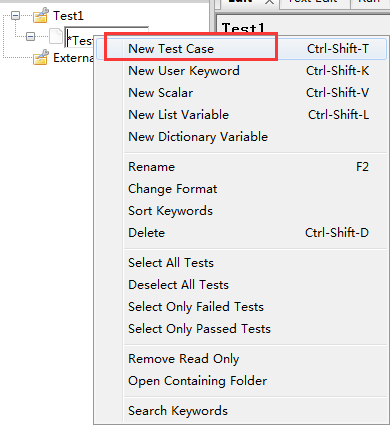Click the Test1 folder icon
Screen dimensions: 390x425
pos(41,15)
